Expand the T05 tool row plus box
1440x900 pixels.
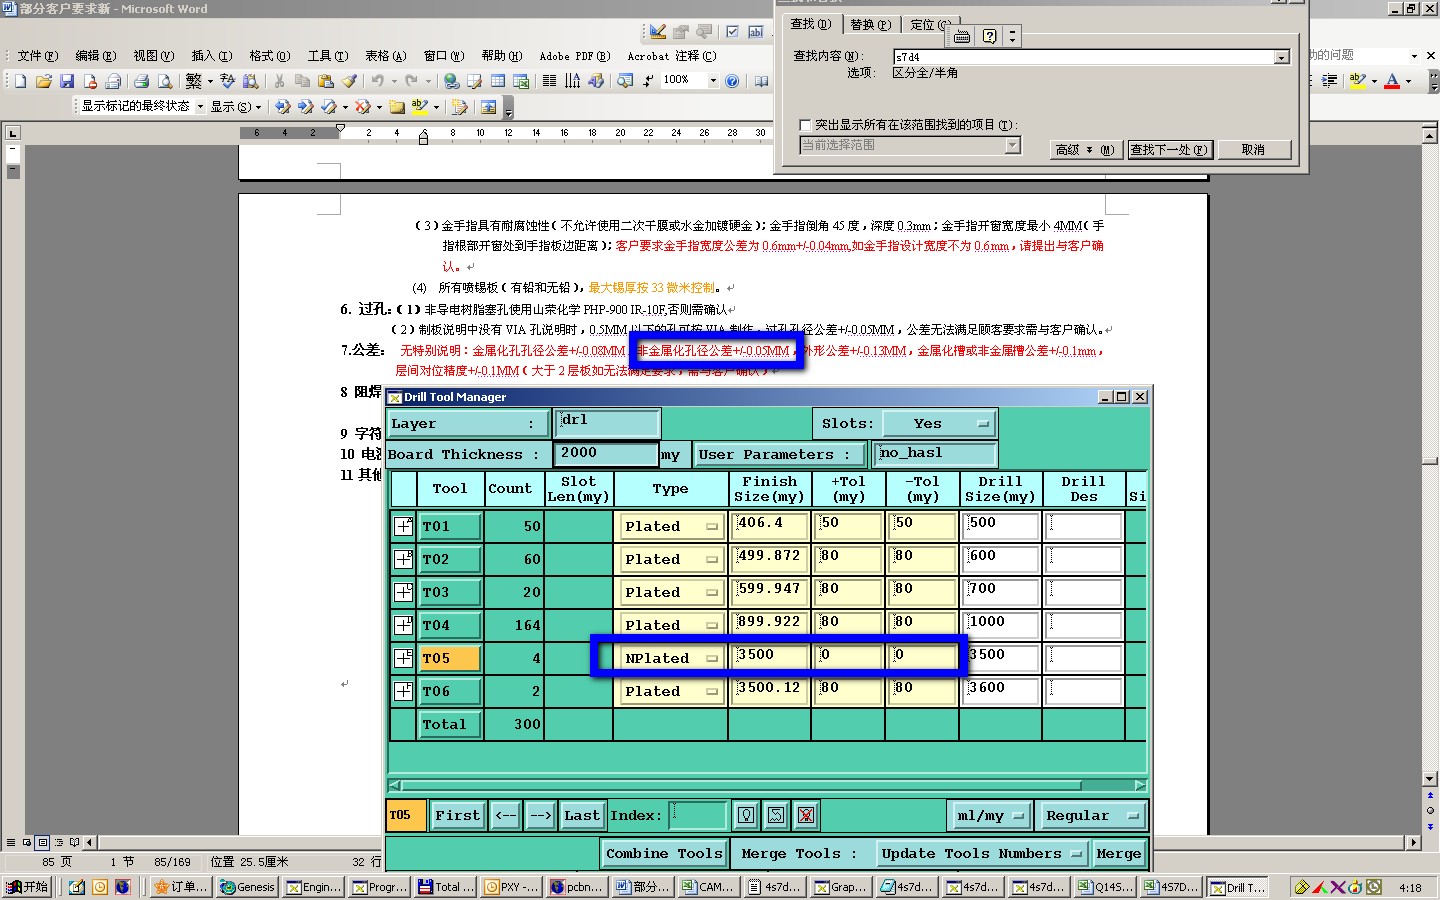coord(403,658)
